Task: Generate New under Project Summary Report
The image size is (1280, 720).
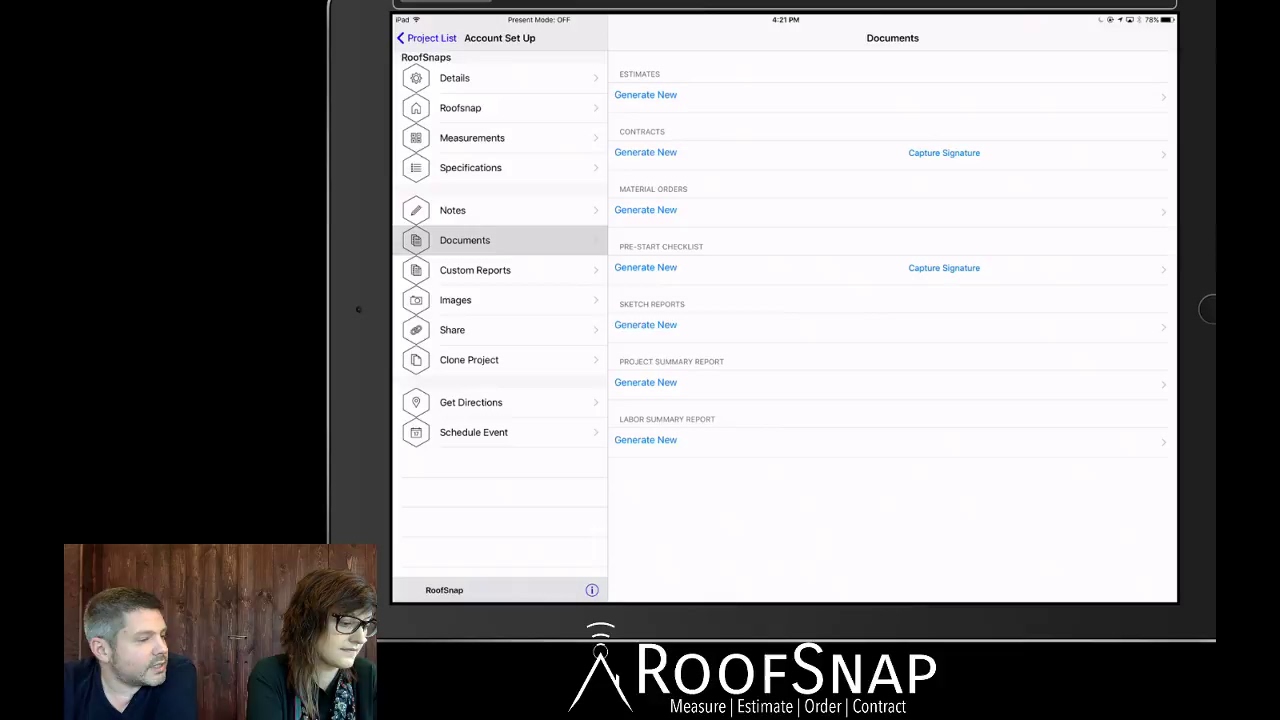Action: point(645,382)
